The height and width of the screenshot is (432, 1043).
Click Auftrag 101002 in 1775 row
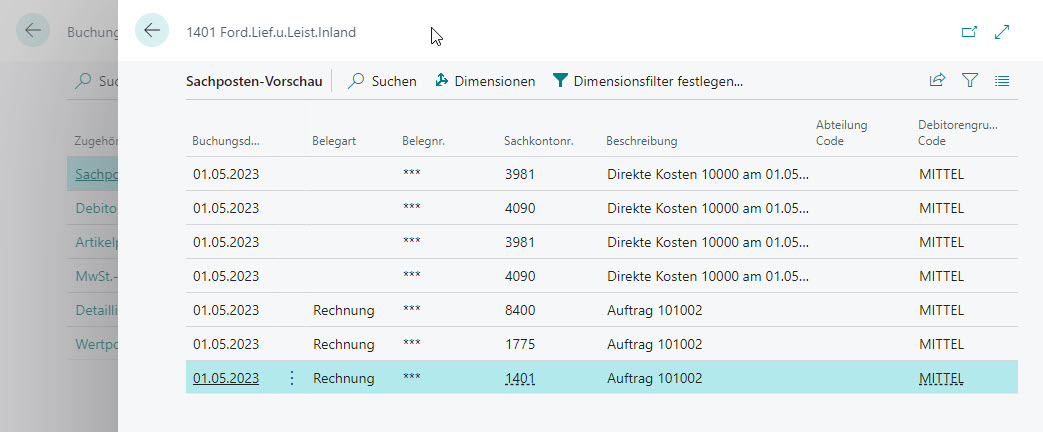tap(655, 344)
